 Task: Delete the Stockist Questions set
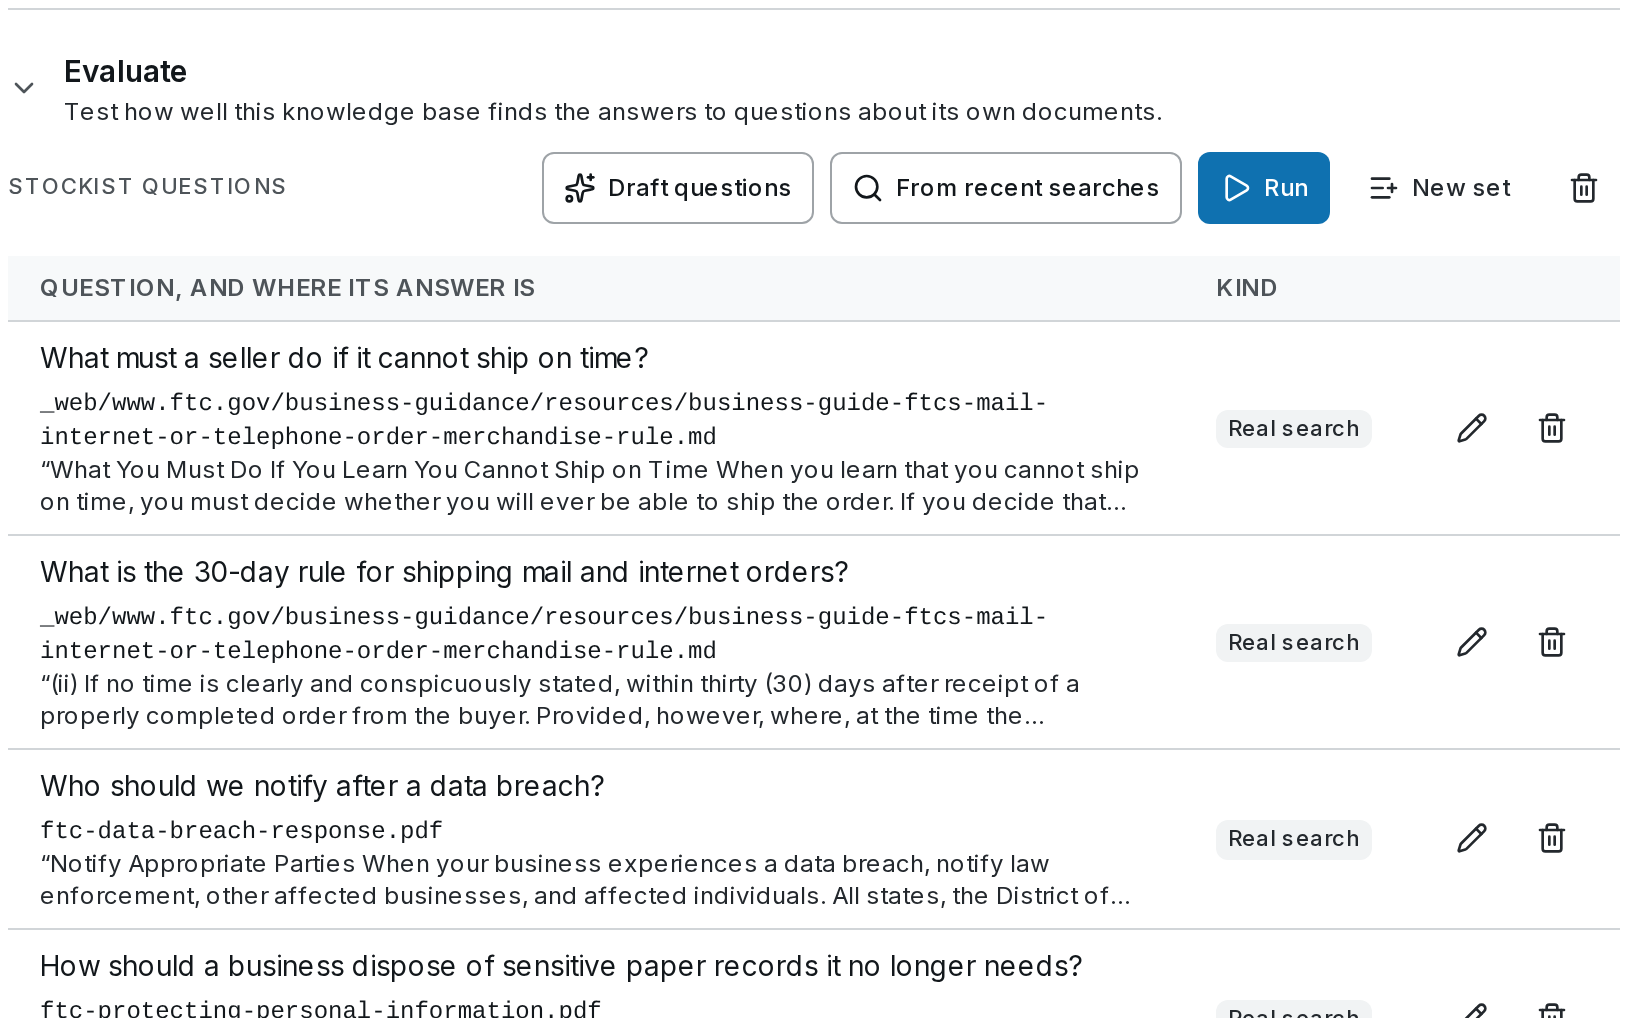tap(1584, 188)
